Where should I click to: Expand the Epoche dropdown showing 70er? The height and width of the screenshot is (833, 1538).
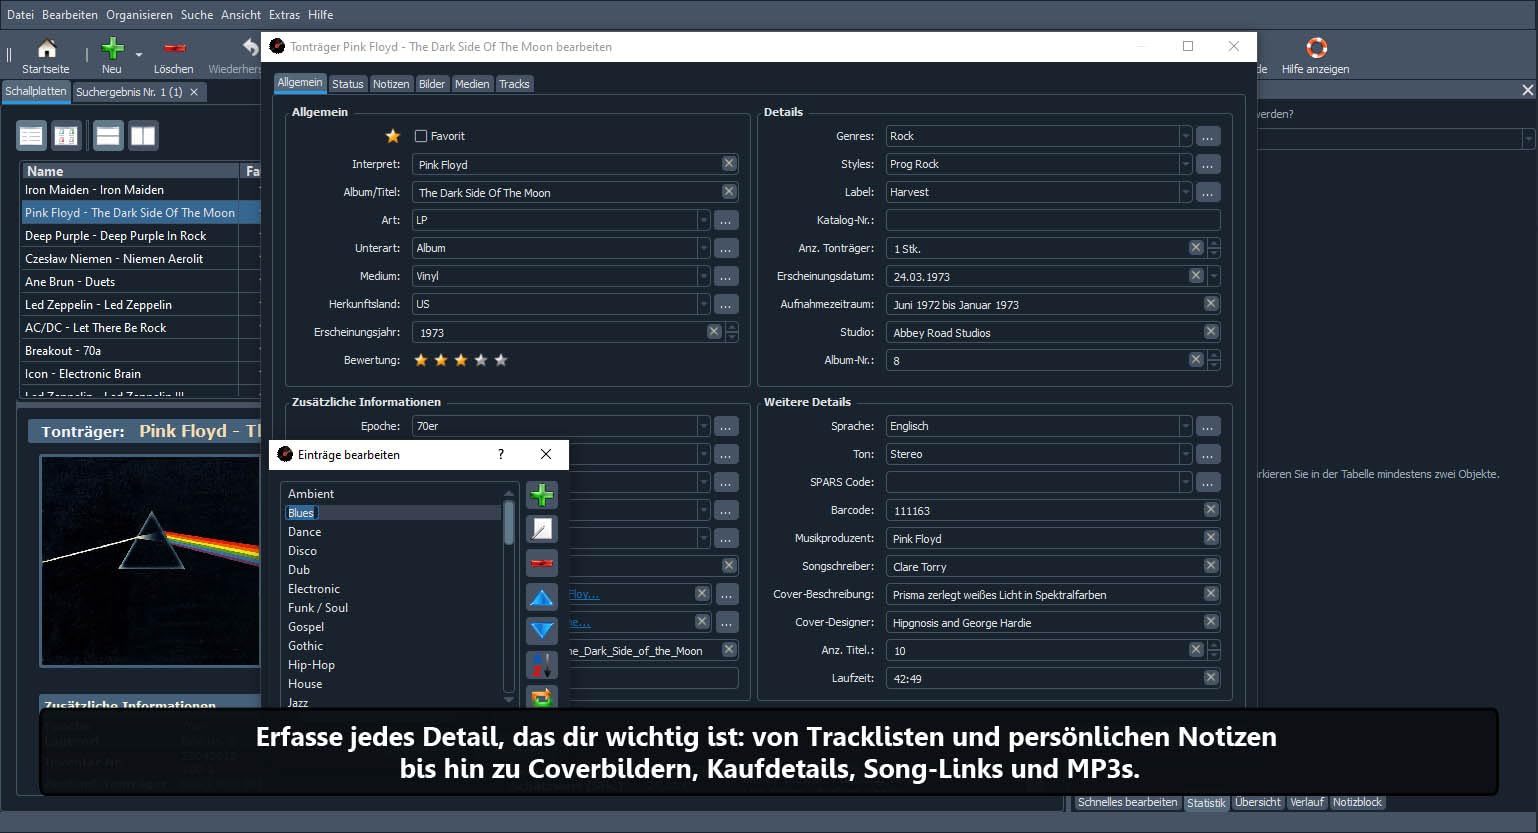[x=703, y=426]
